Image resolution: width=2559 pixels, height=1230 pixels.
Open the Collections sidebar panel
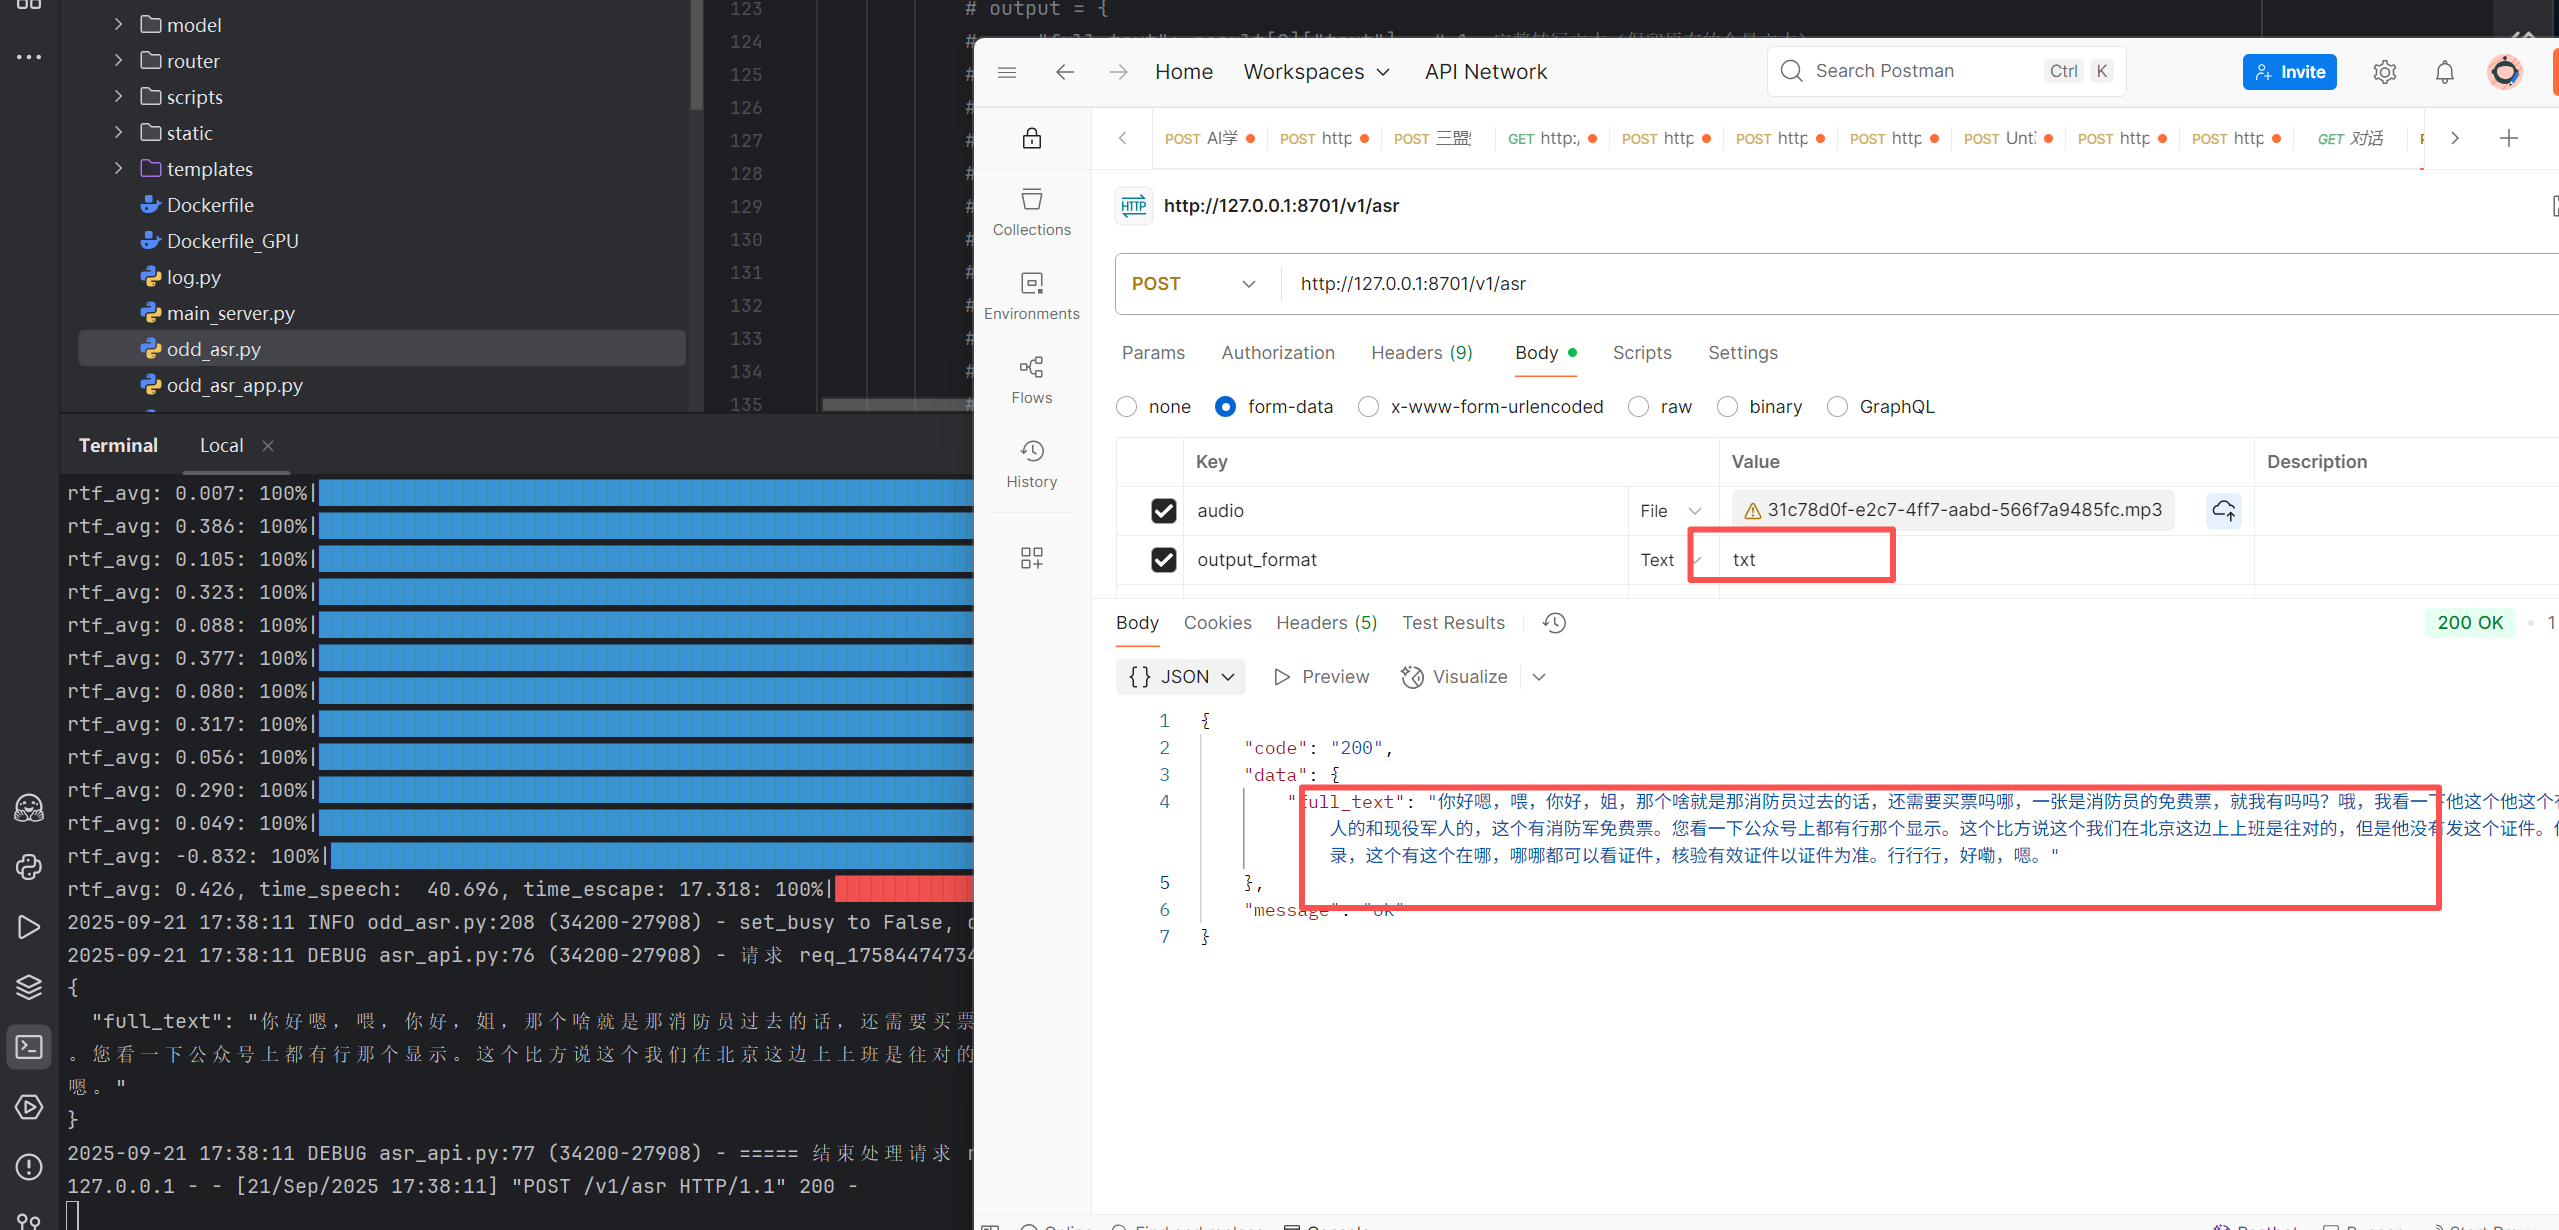[1031, 212]
